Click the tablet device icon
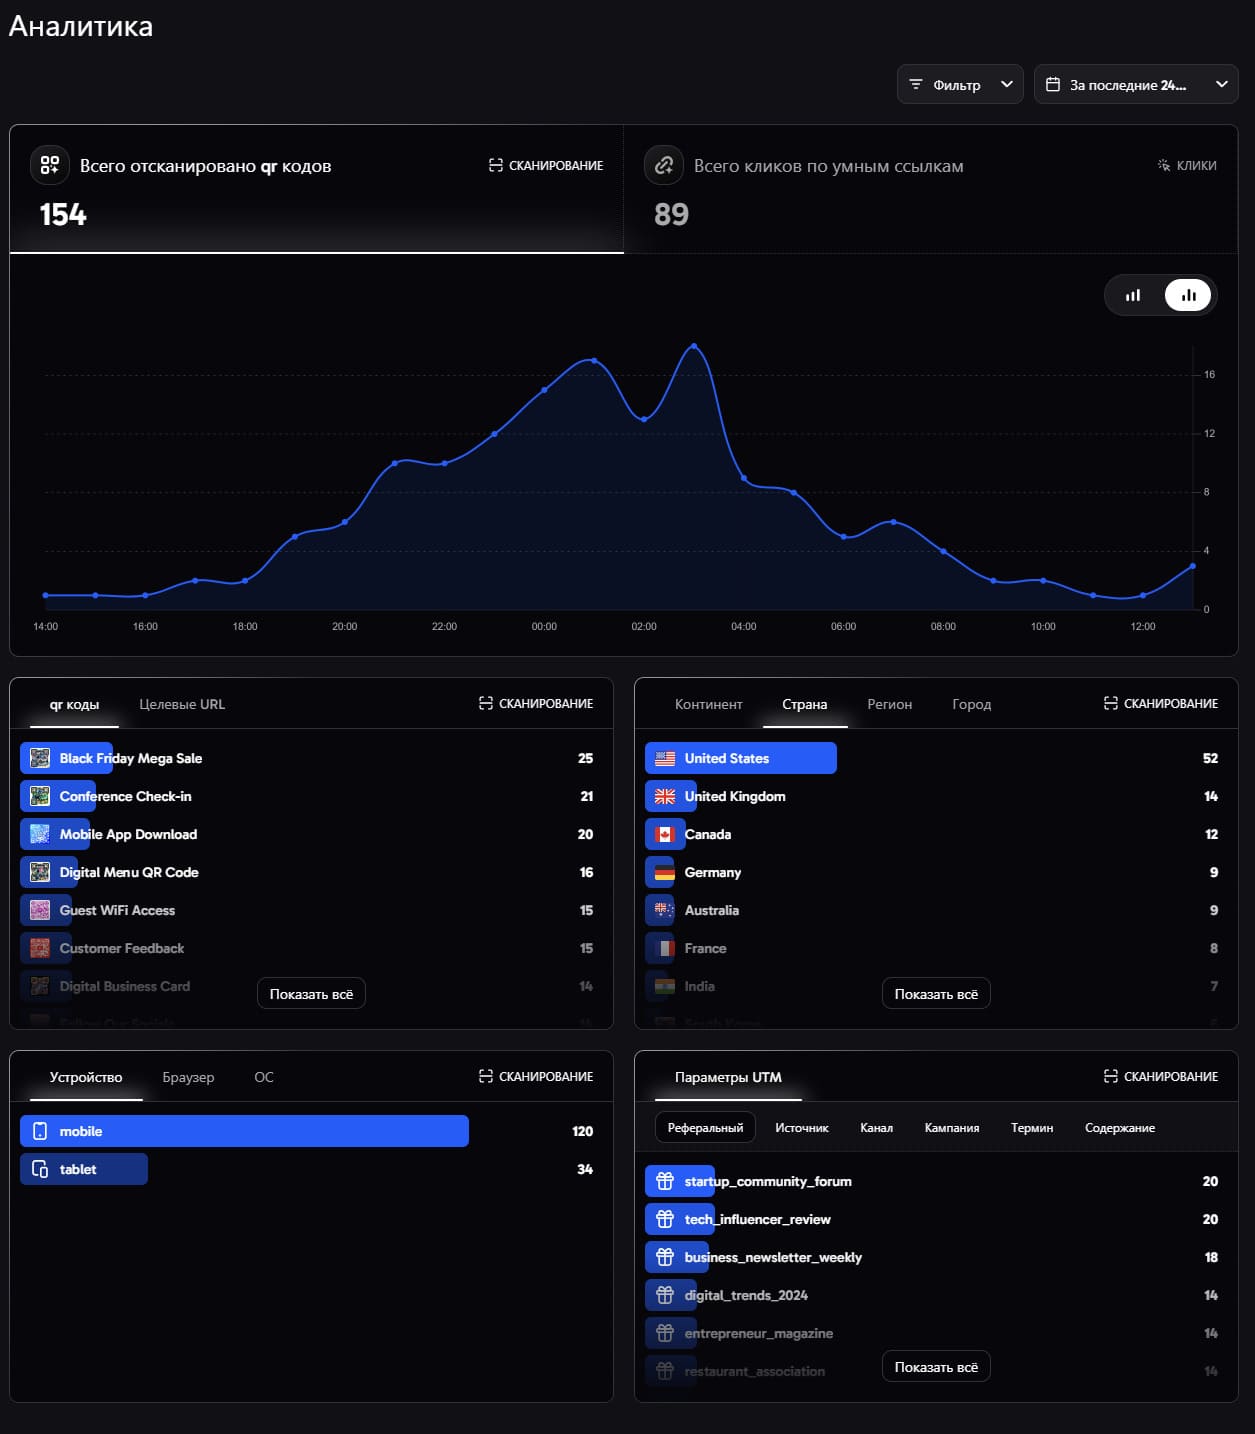Screen dimensions: 1255x1434 40,1169
